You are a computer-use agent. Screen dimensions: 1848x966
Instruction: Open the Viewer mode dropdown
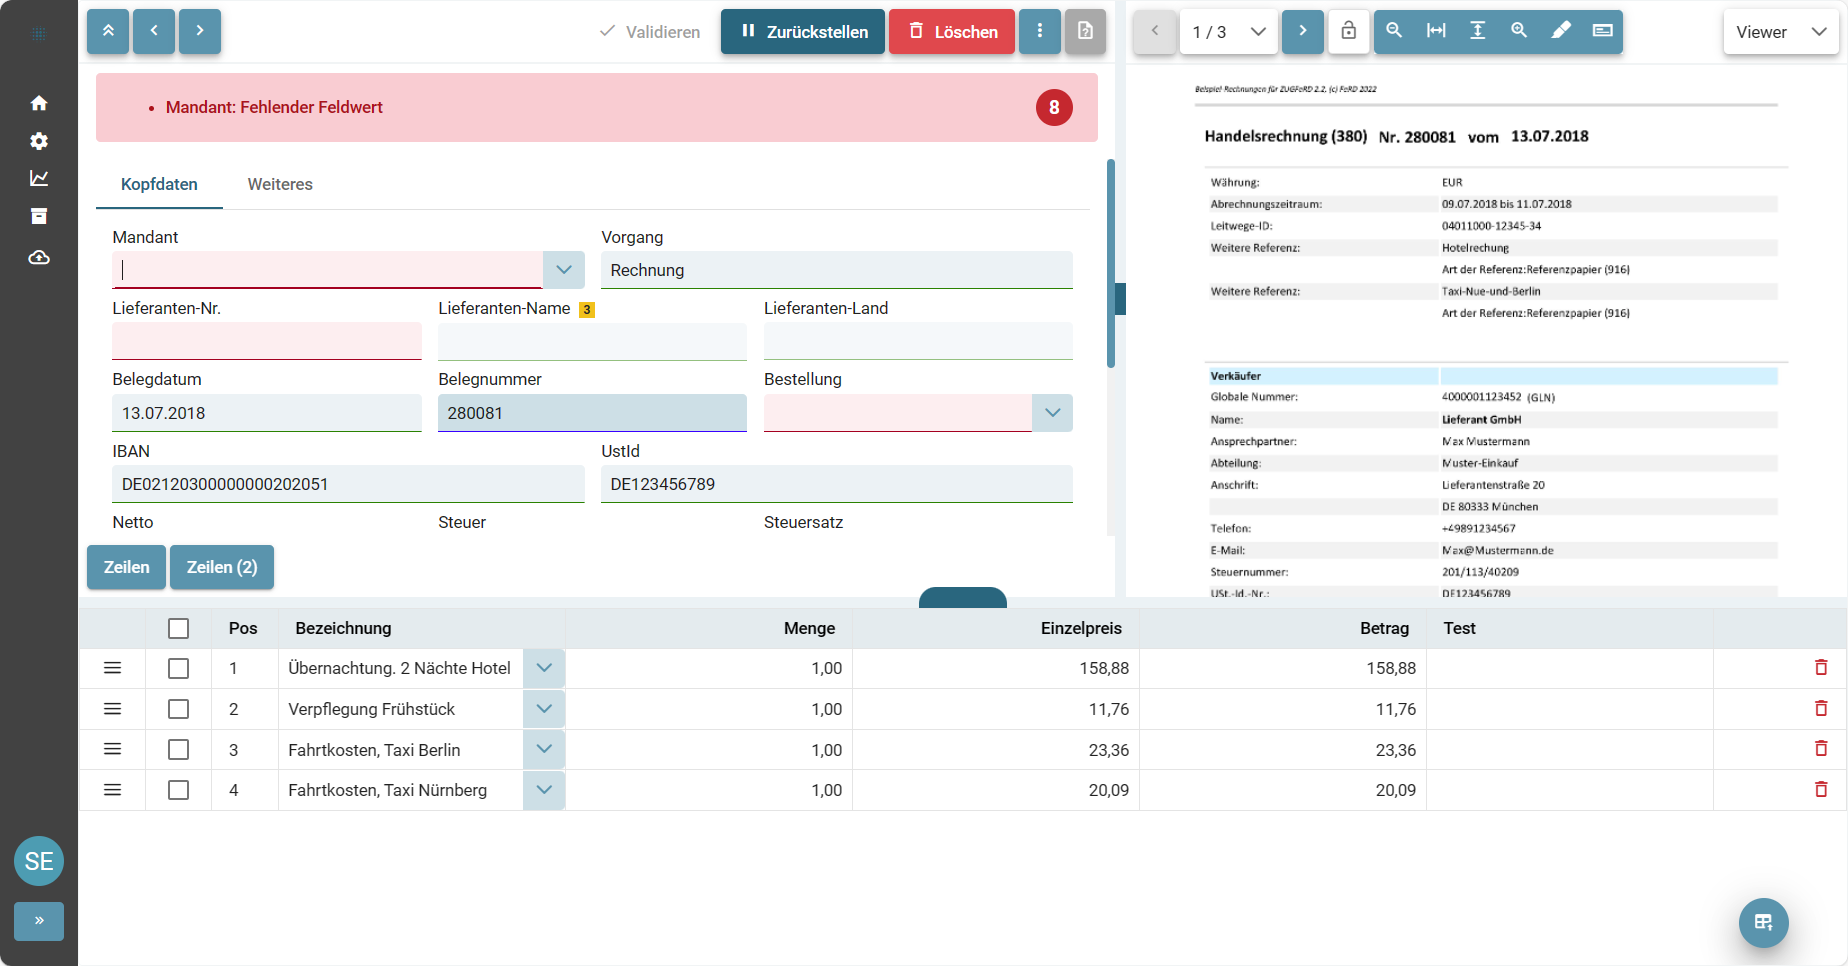(1781, 32)
